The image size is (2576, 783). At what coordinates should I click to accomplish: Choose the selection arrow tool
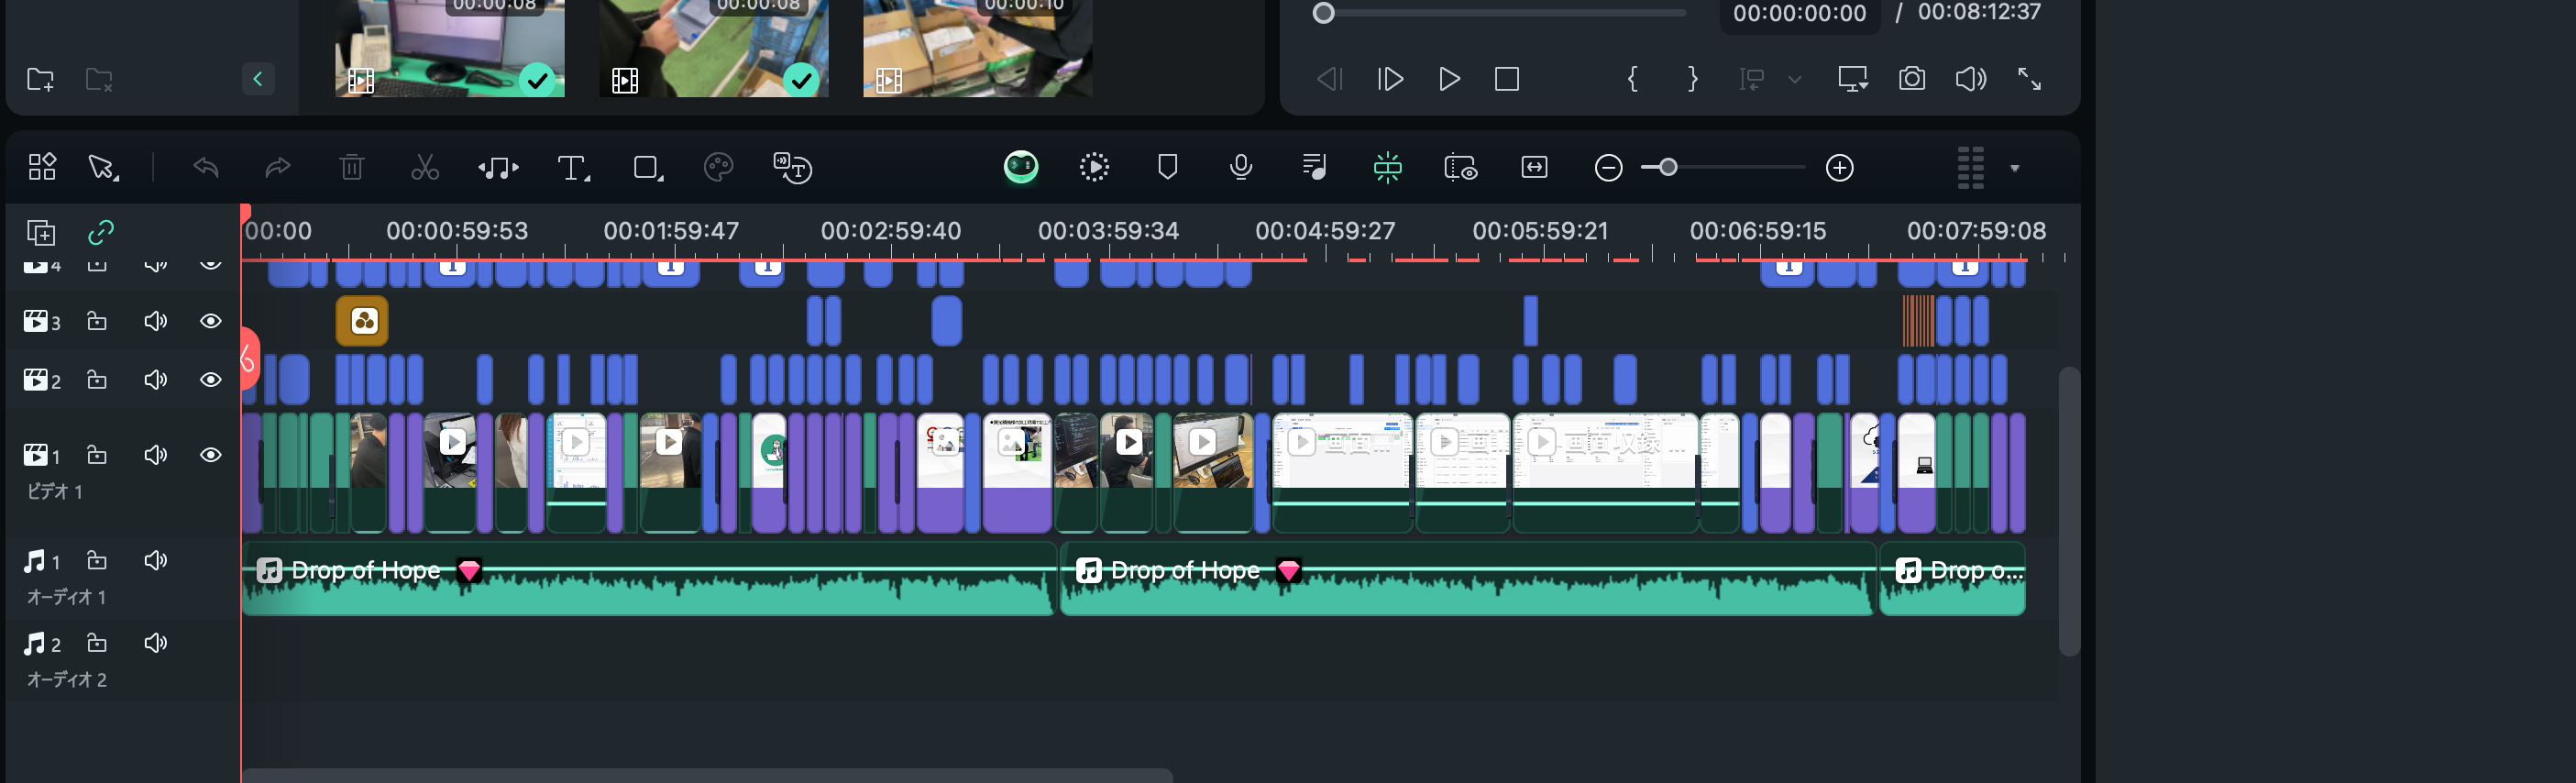click(103, 167)
